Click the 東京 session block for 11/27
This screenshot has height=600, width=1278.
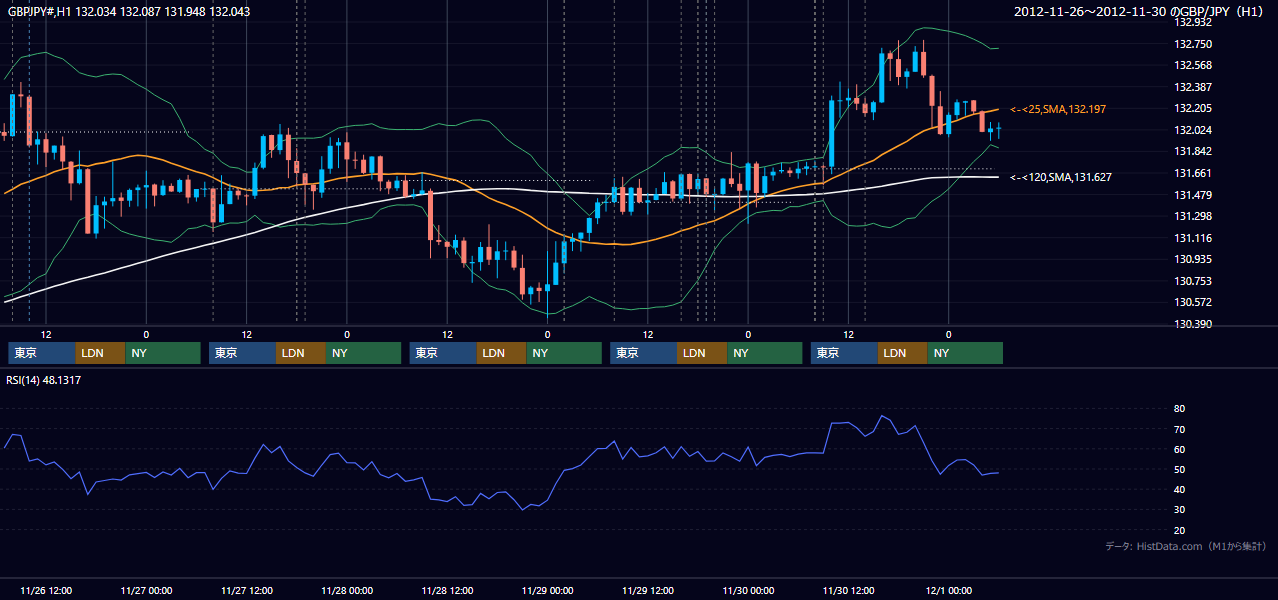(243, 353)
